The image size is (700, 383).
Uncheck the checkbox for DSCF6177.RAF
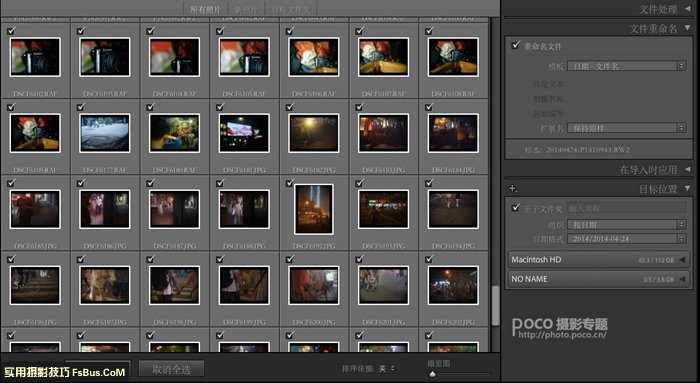(81, 107)
